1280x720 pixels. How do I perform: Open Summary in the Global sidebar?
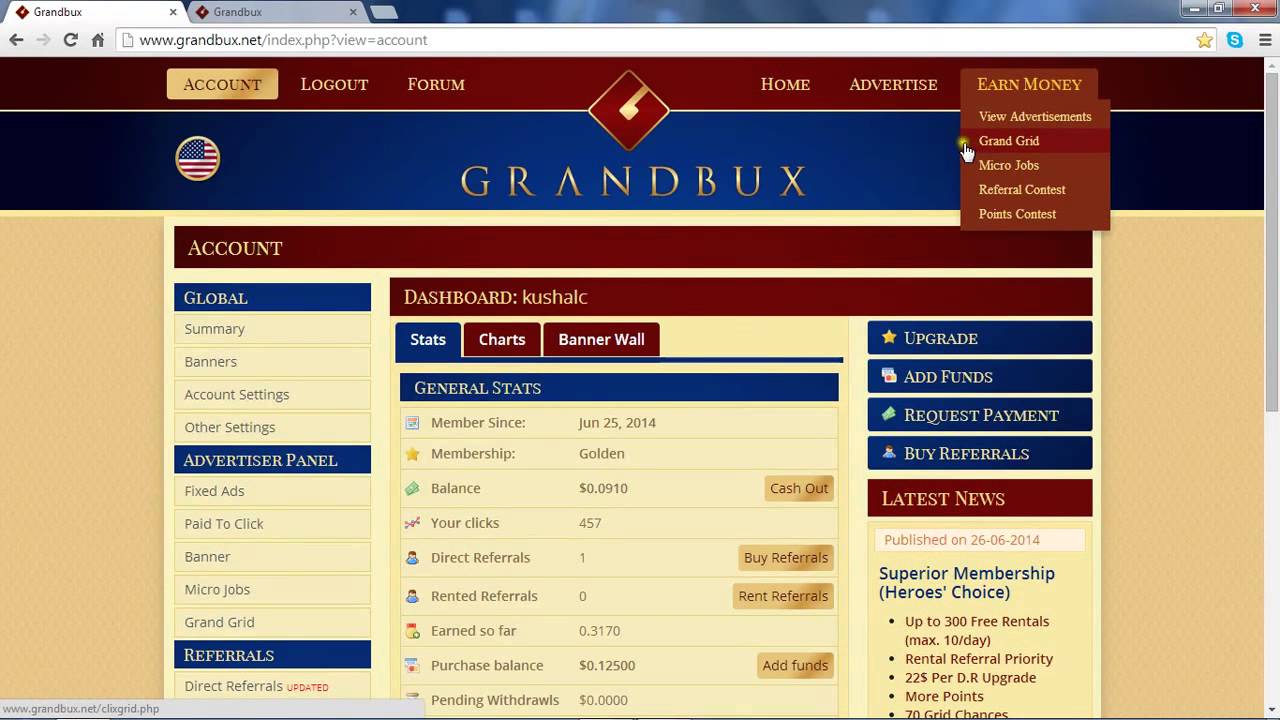[272, 329]
